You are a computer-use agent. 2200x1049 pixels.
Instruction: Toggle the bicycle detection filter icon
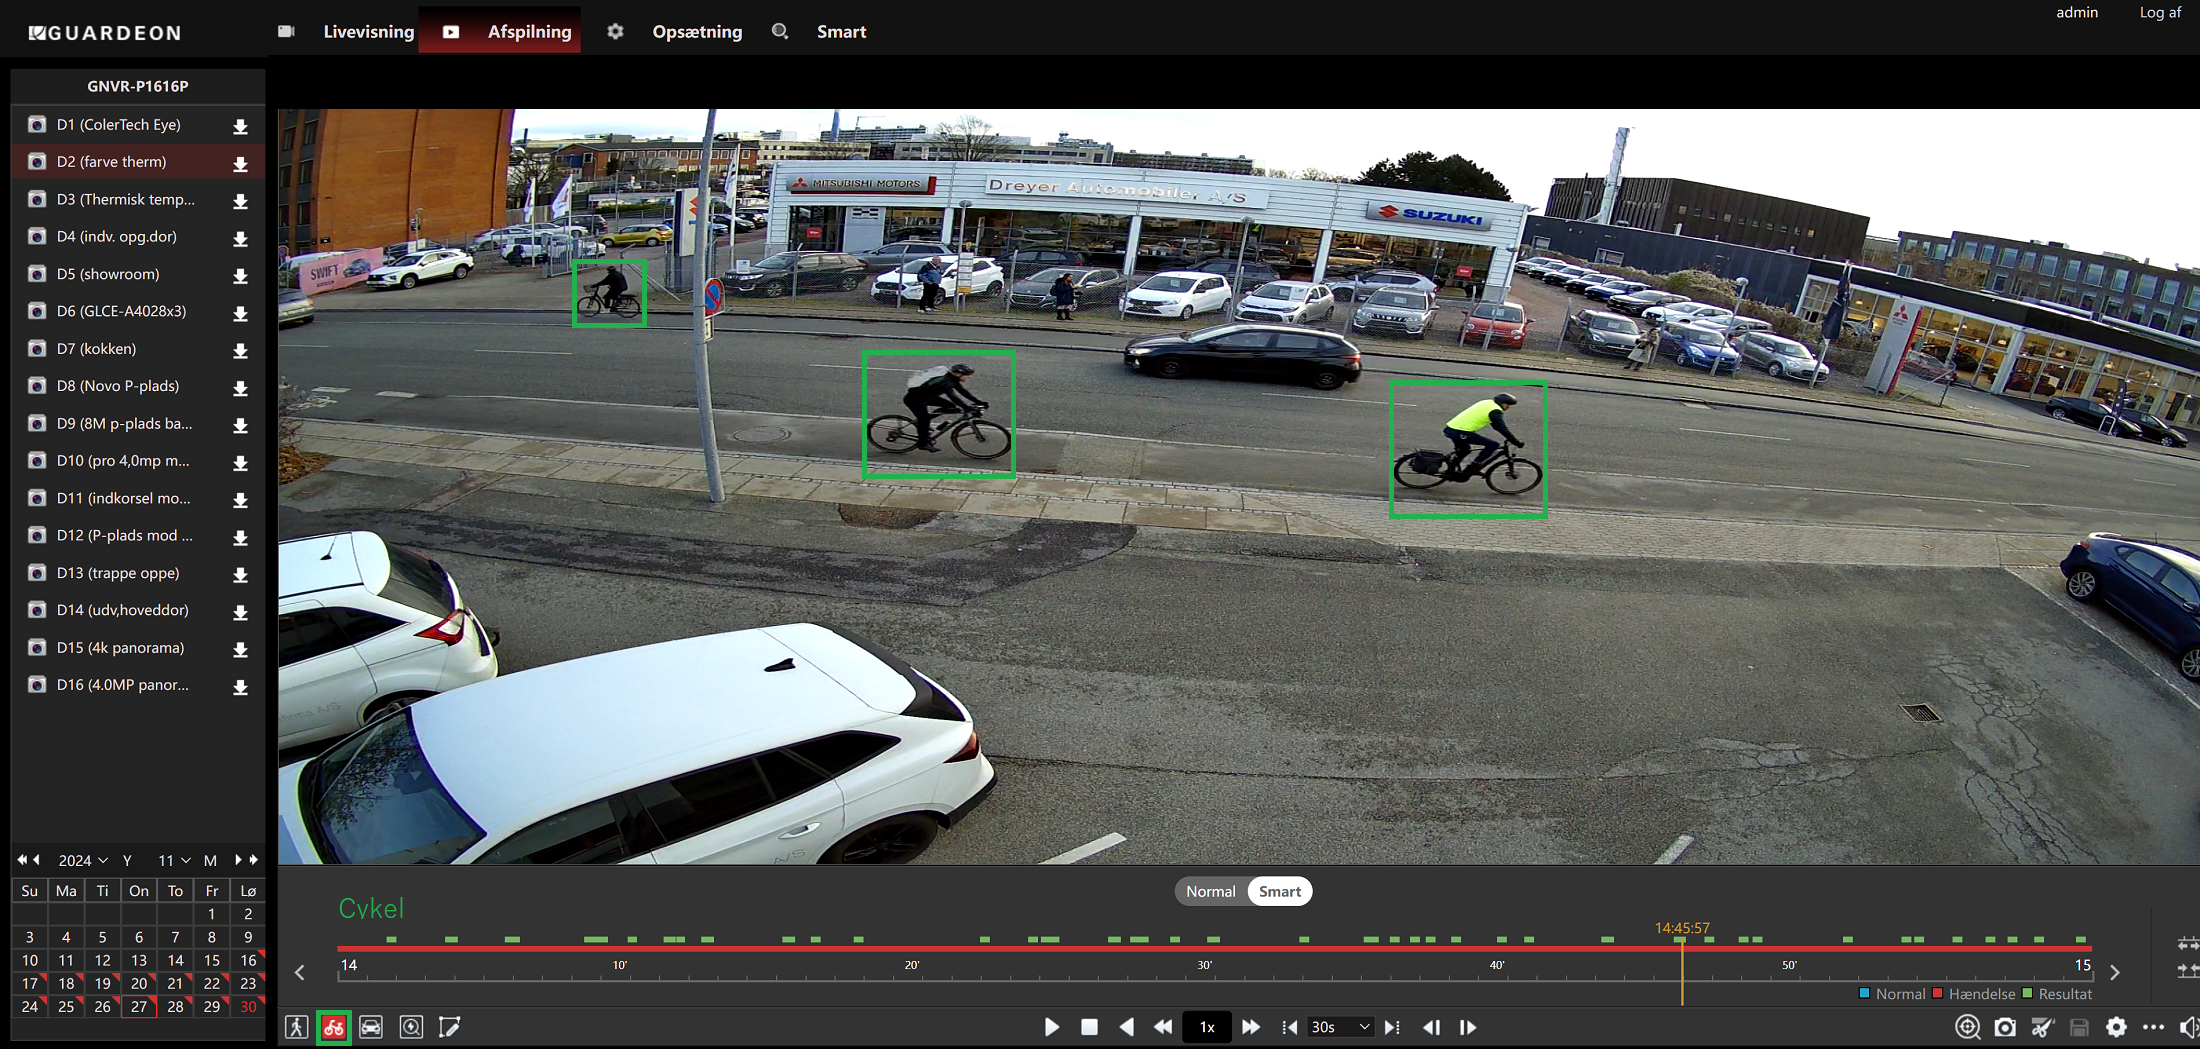334,1027
